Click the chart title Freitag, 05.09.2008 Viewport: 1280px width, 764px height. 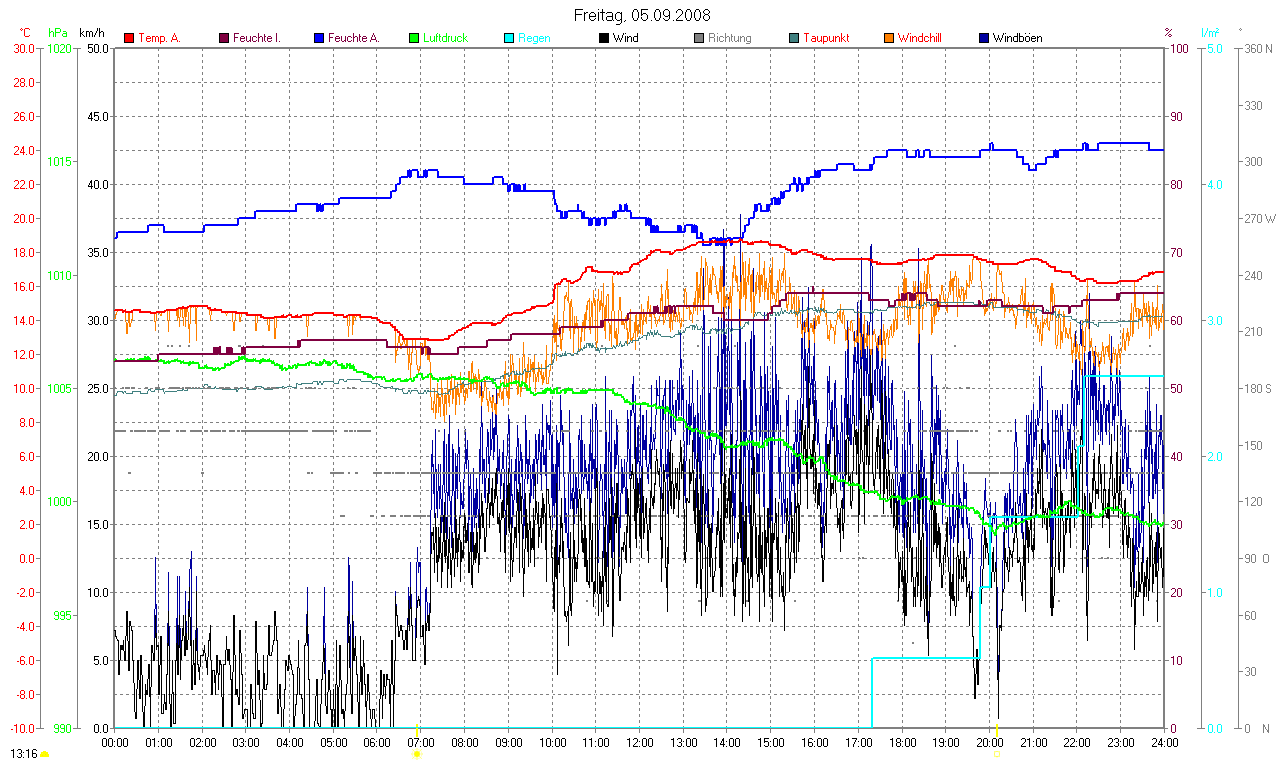pos(640,15)
